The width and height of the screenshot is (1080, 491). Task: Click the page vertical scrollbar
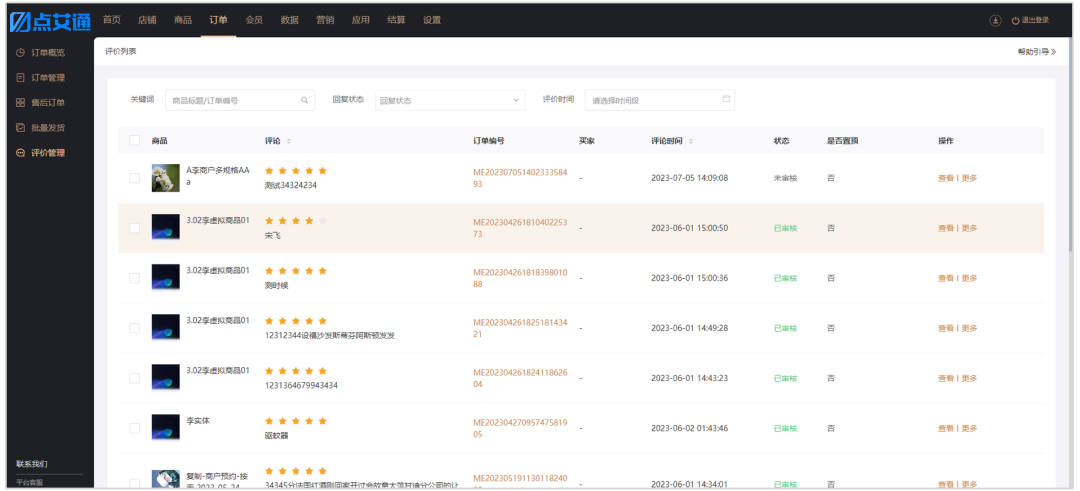click(1070, 145)
